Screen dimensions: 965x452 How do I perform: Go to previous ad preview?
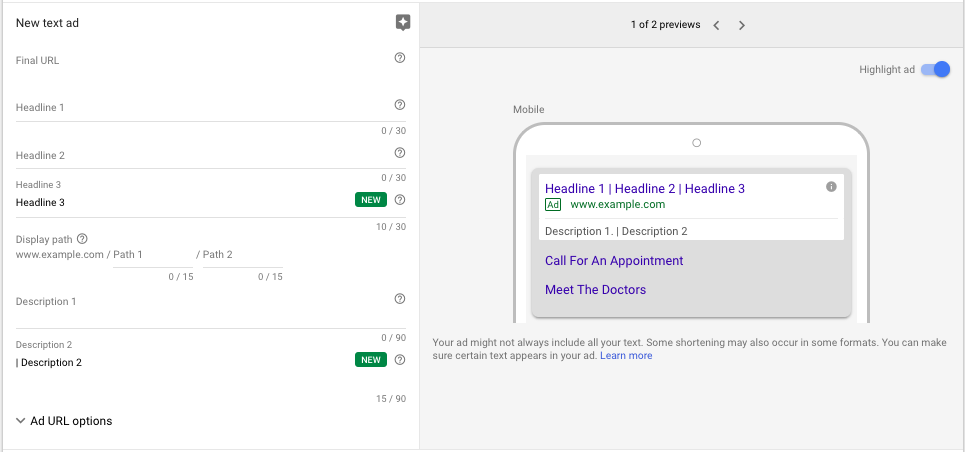pyautogui.click(x=716, y=25)
